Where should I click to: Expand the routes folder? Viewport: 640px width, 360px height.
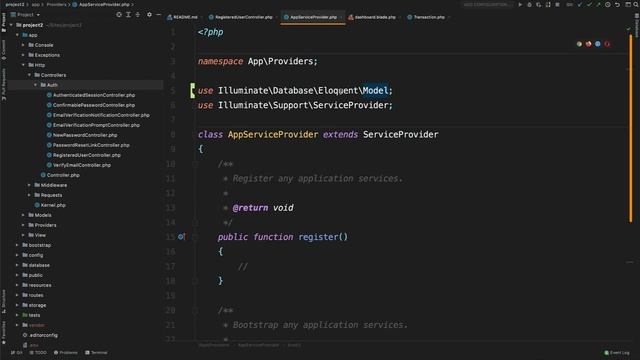click(17, 295)
